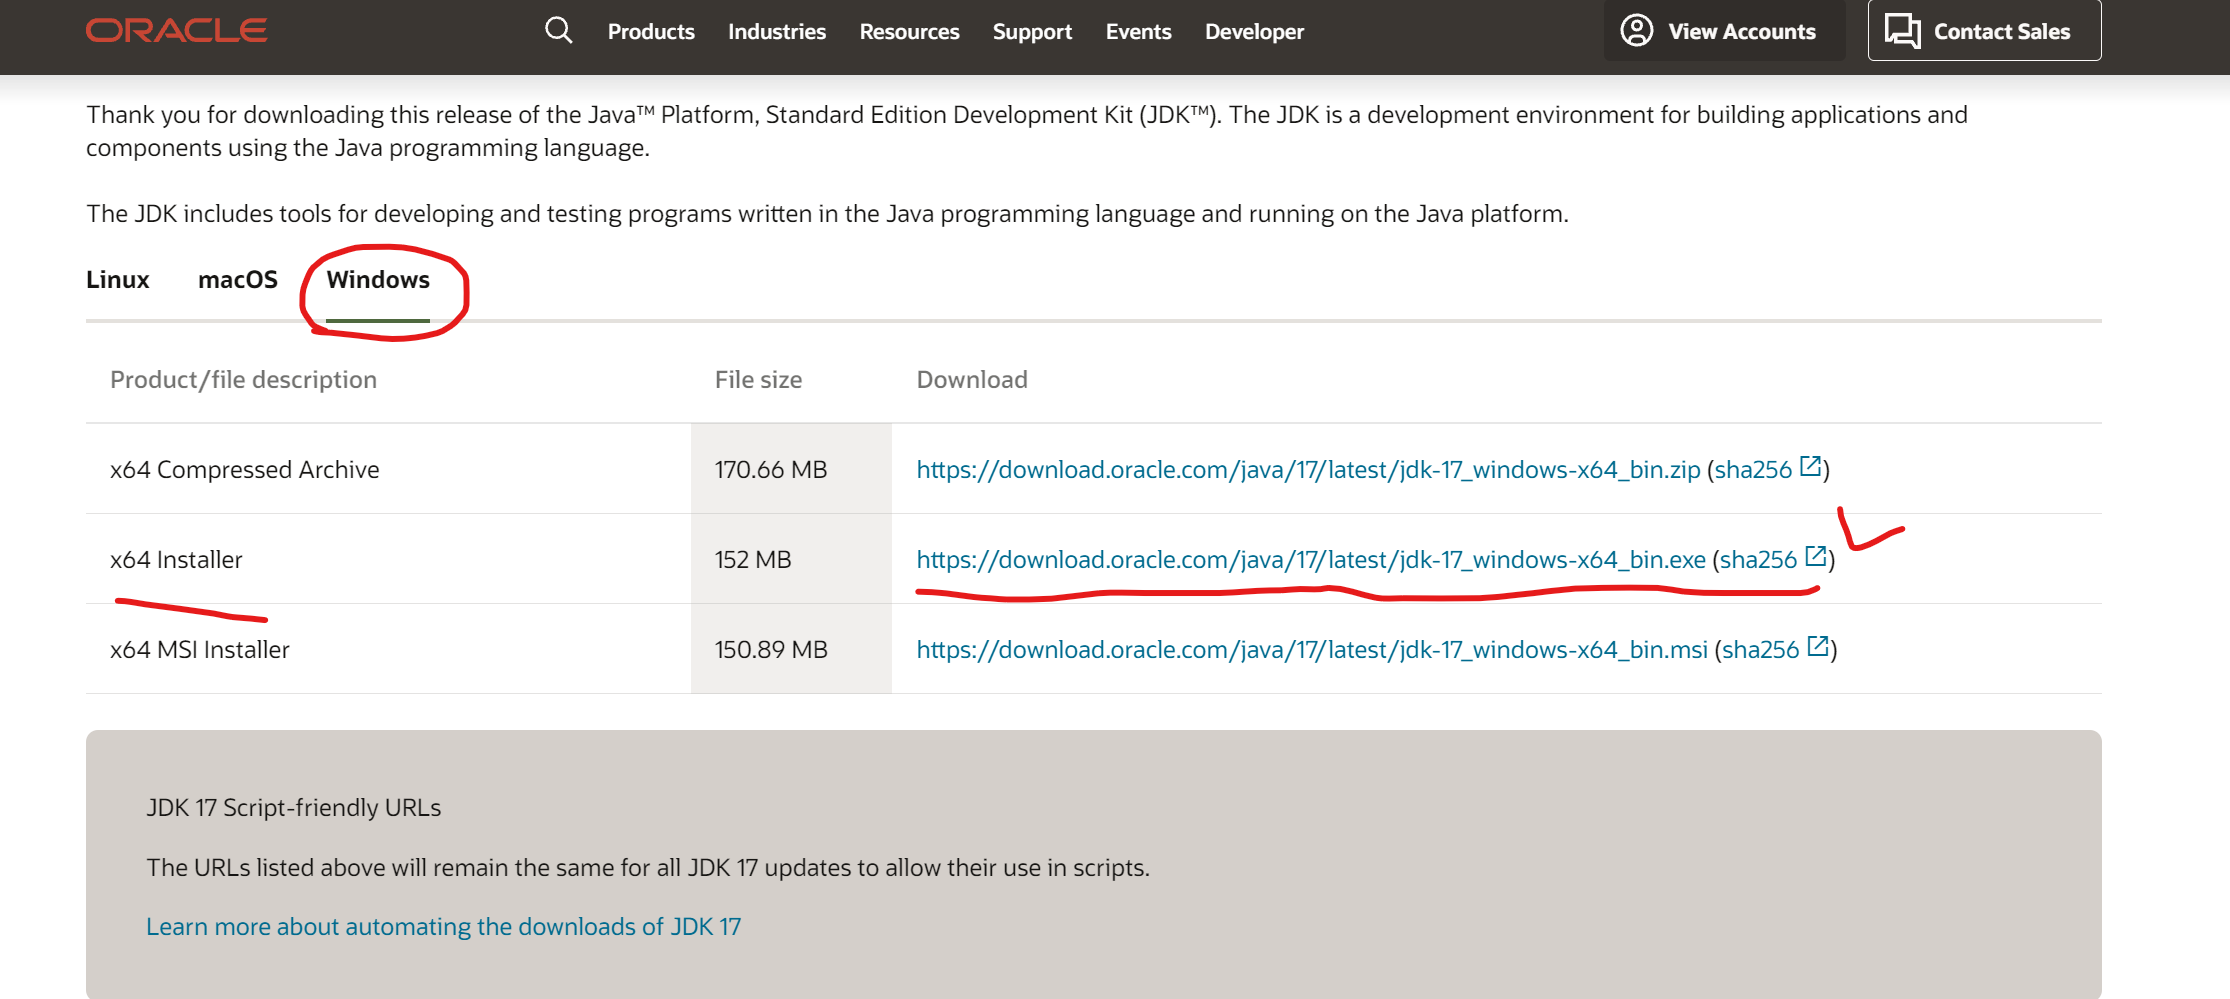Open external sha256 icon for msi row

[x=1818, y=646]
